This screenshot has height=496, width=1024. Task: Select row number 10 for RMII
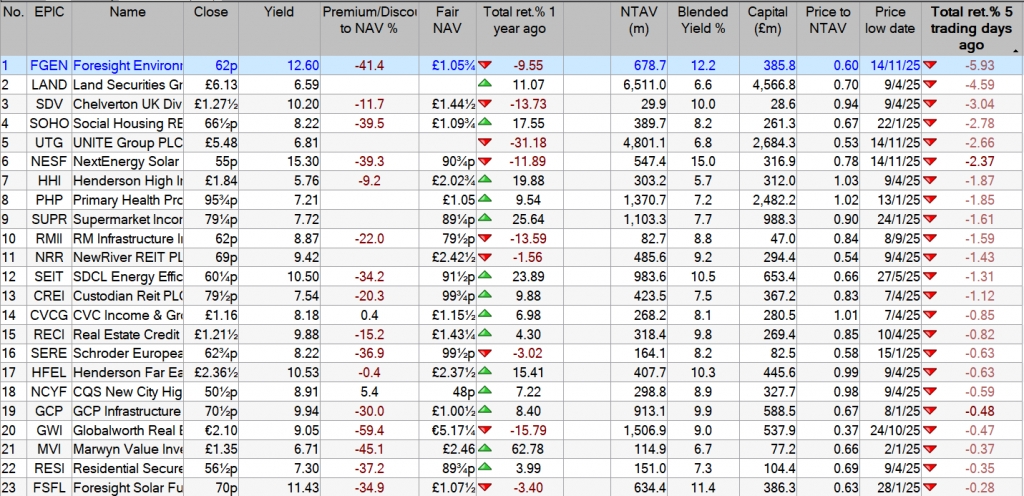[x=11, y=238]
